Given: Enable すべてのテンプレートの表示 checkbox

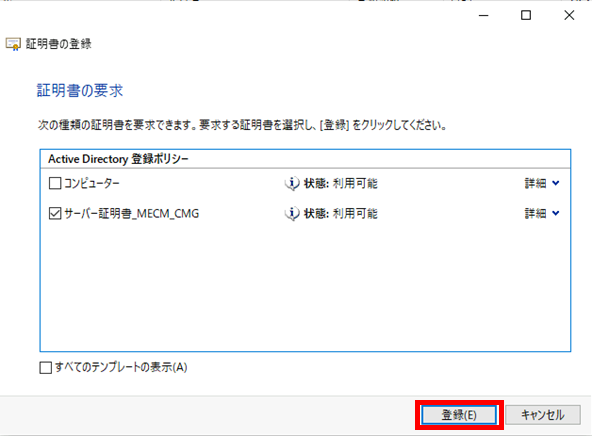Looking at the screenshot, I should (x=46, y=367).
